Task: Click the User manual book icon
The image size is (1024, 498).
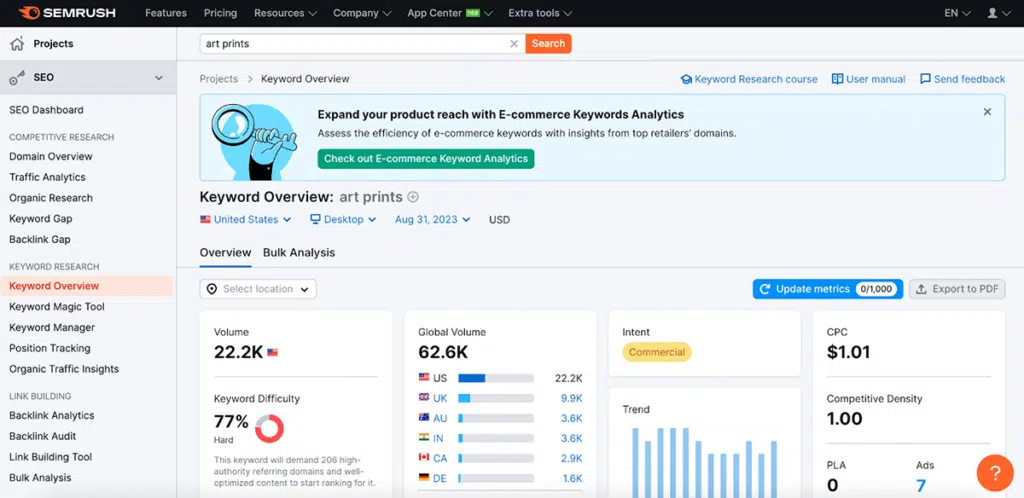Action: coord(837,79)
